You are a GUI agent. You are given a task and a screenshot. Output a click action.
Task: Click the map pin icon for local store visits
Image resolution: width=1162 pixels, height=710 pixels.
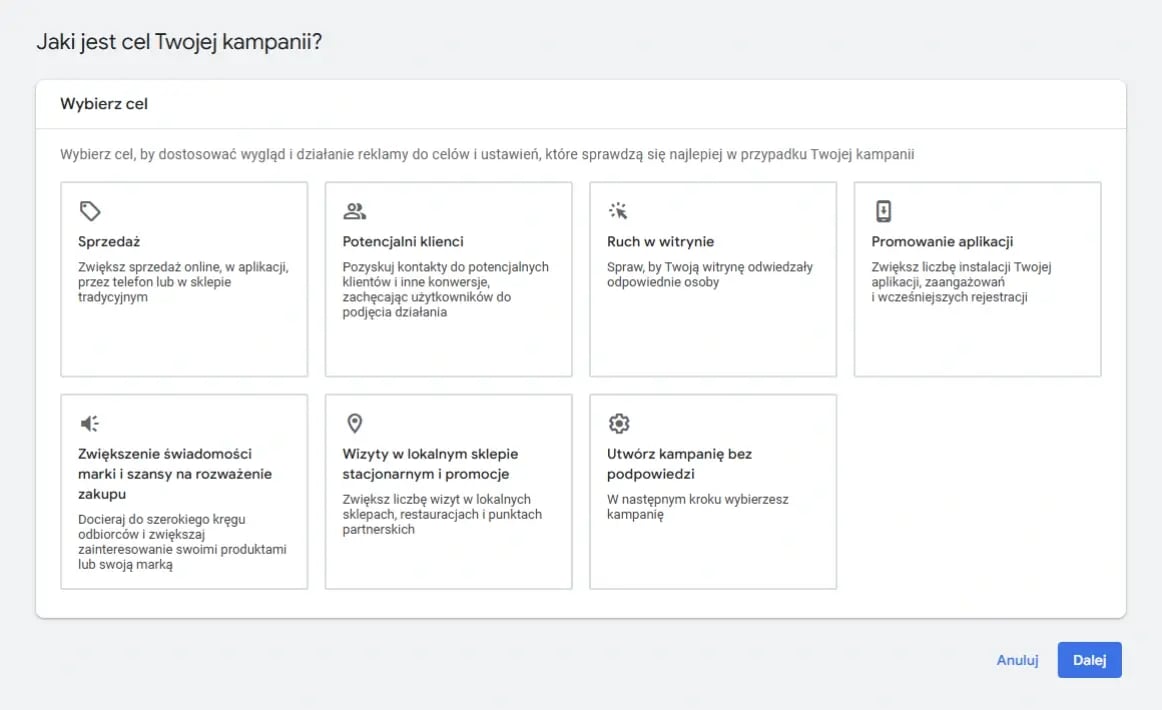point(354,423)
